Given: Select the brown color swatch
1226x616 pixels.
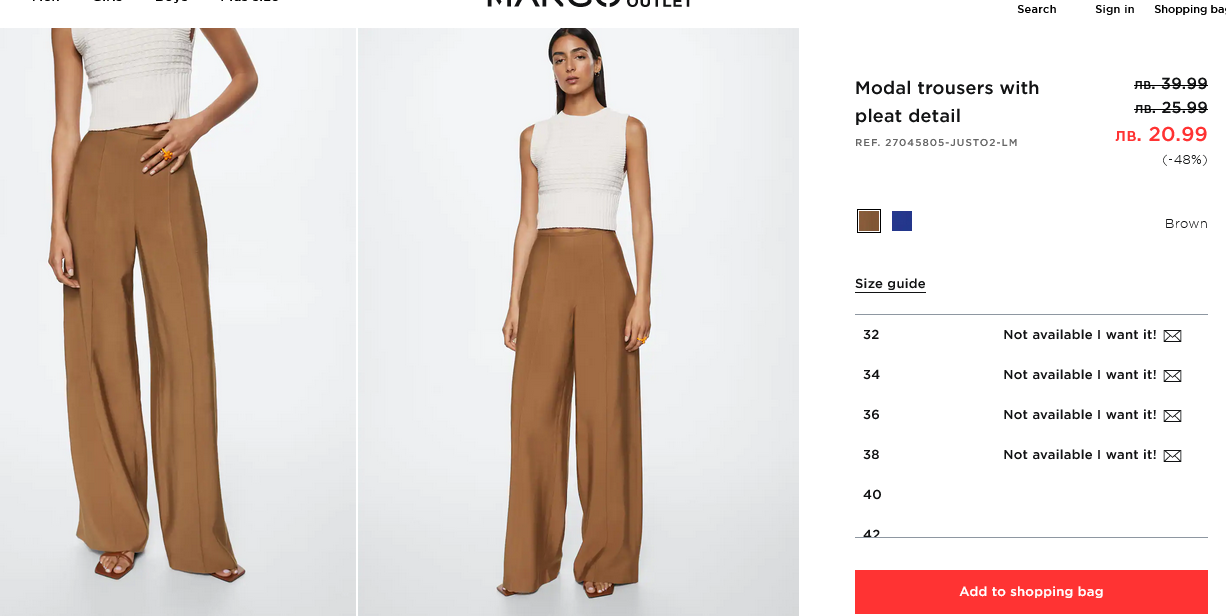Looking at the screenshot, I should coord(869,221).
